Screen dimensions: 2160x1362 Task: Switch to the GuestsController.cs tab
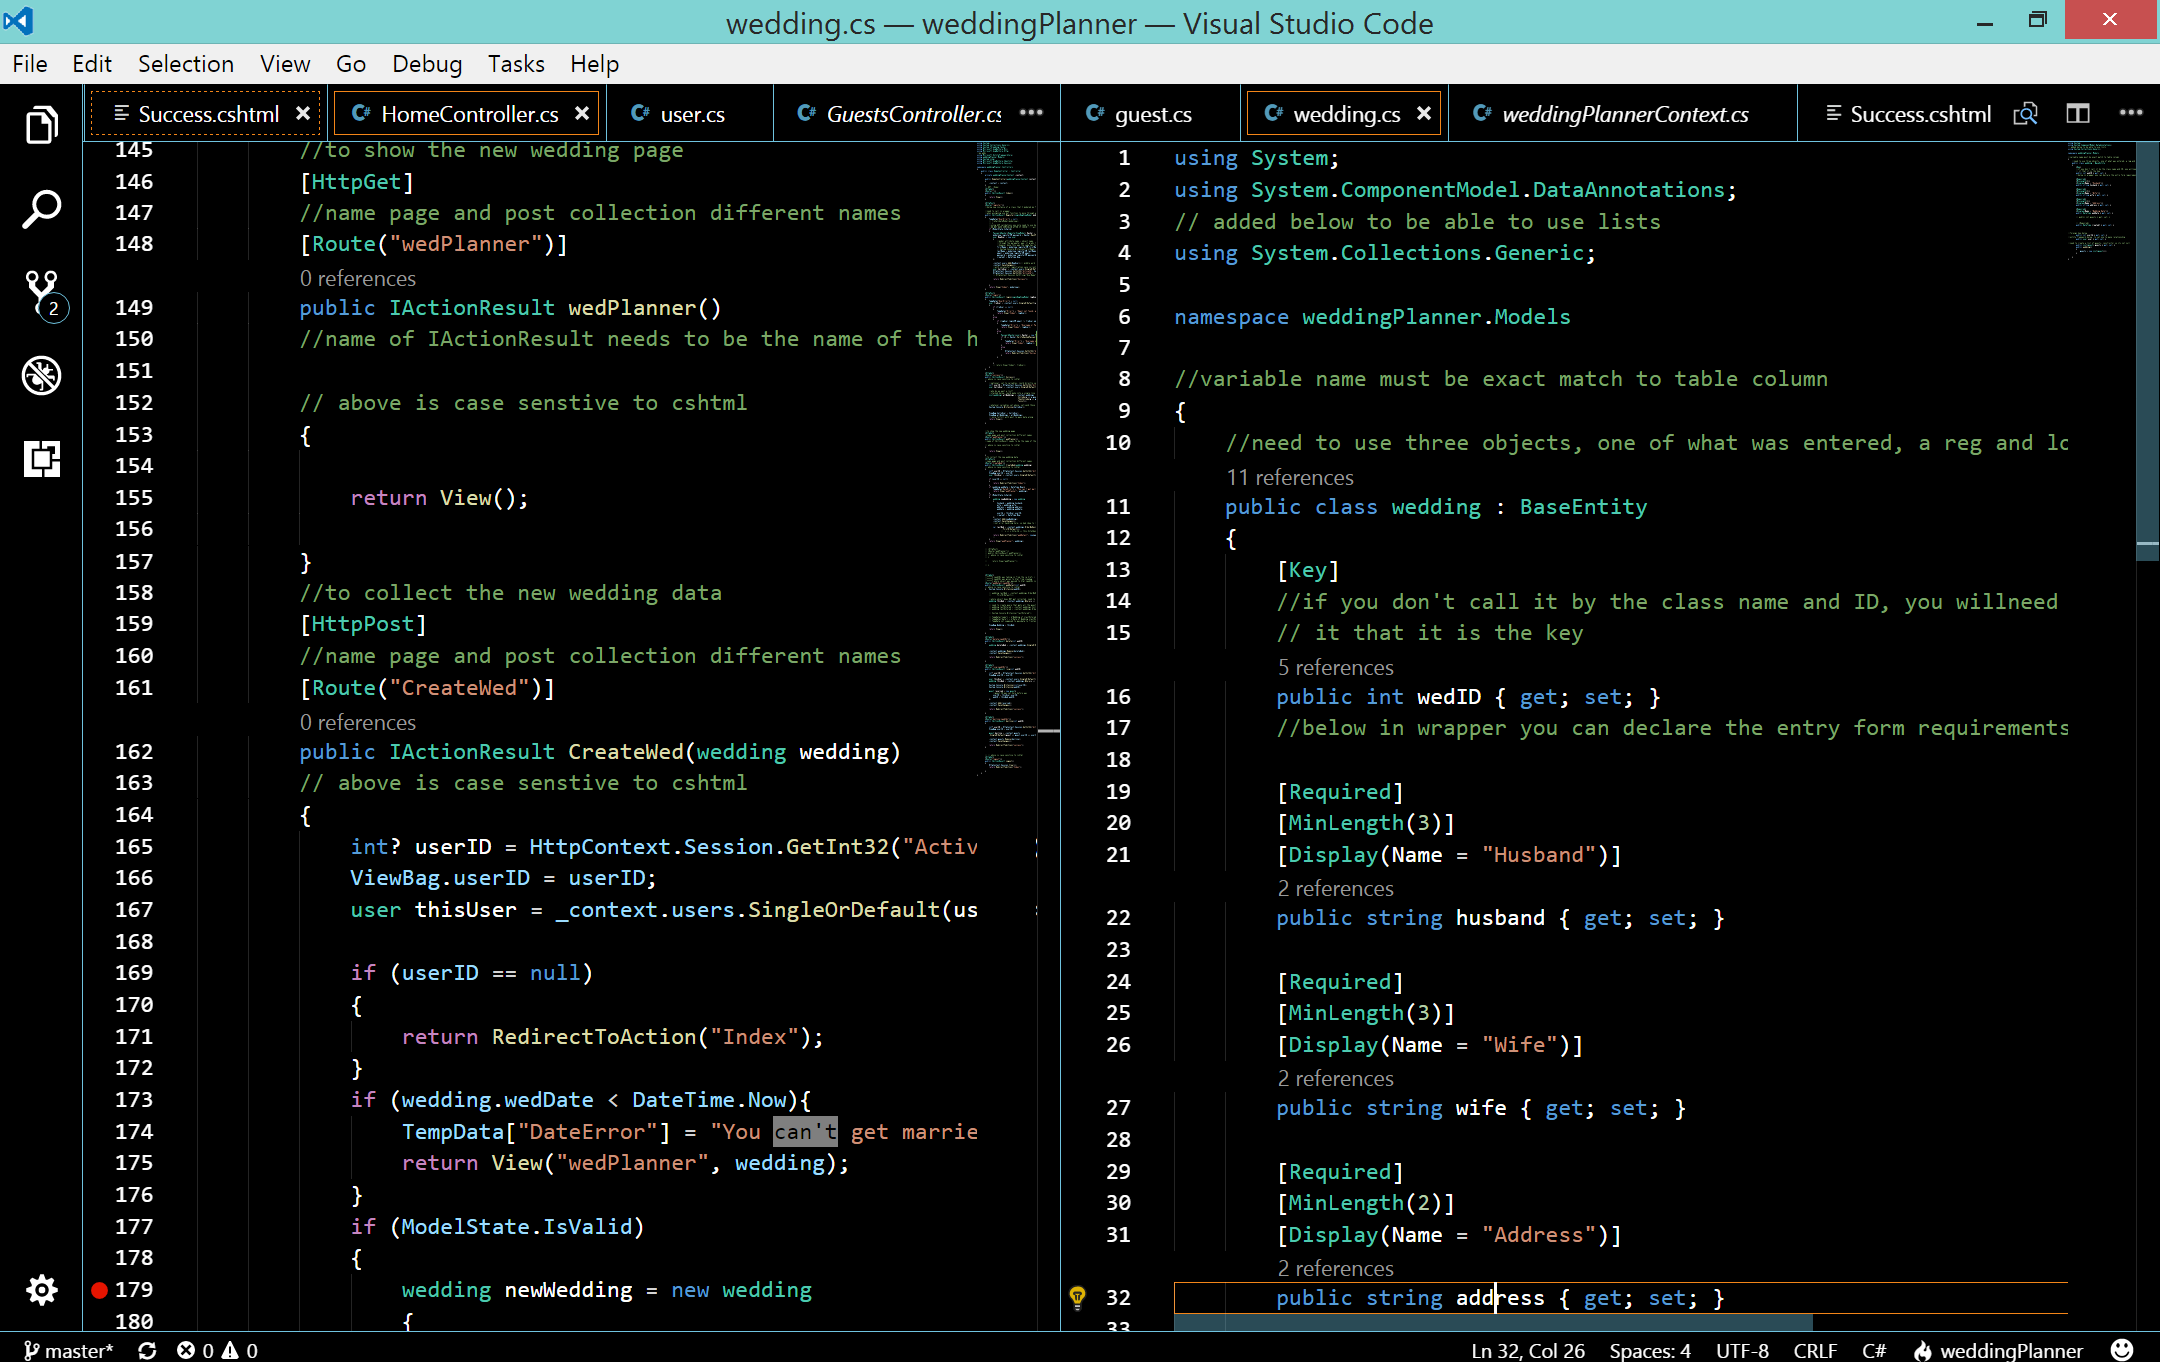[900, 114]
